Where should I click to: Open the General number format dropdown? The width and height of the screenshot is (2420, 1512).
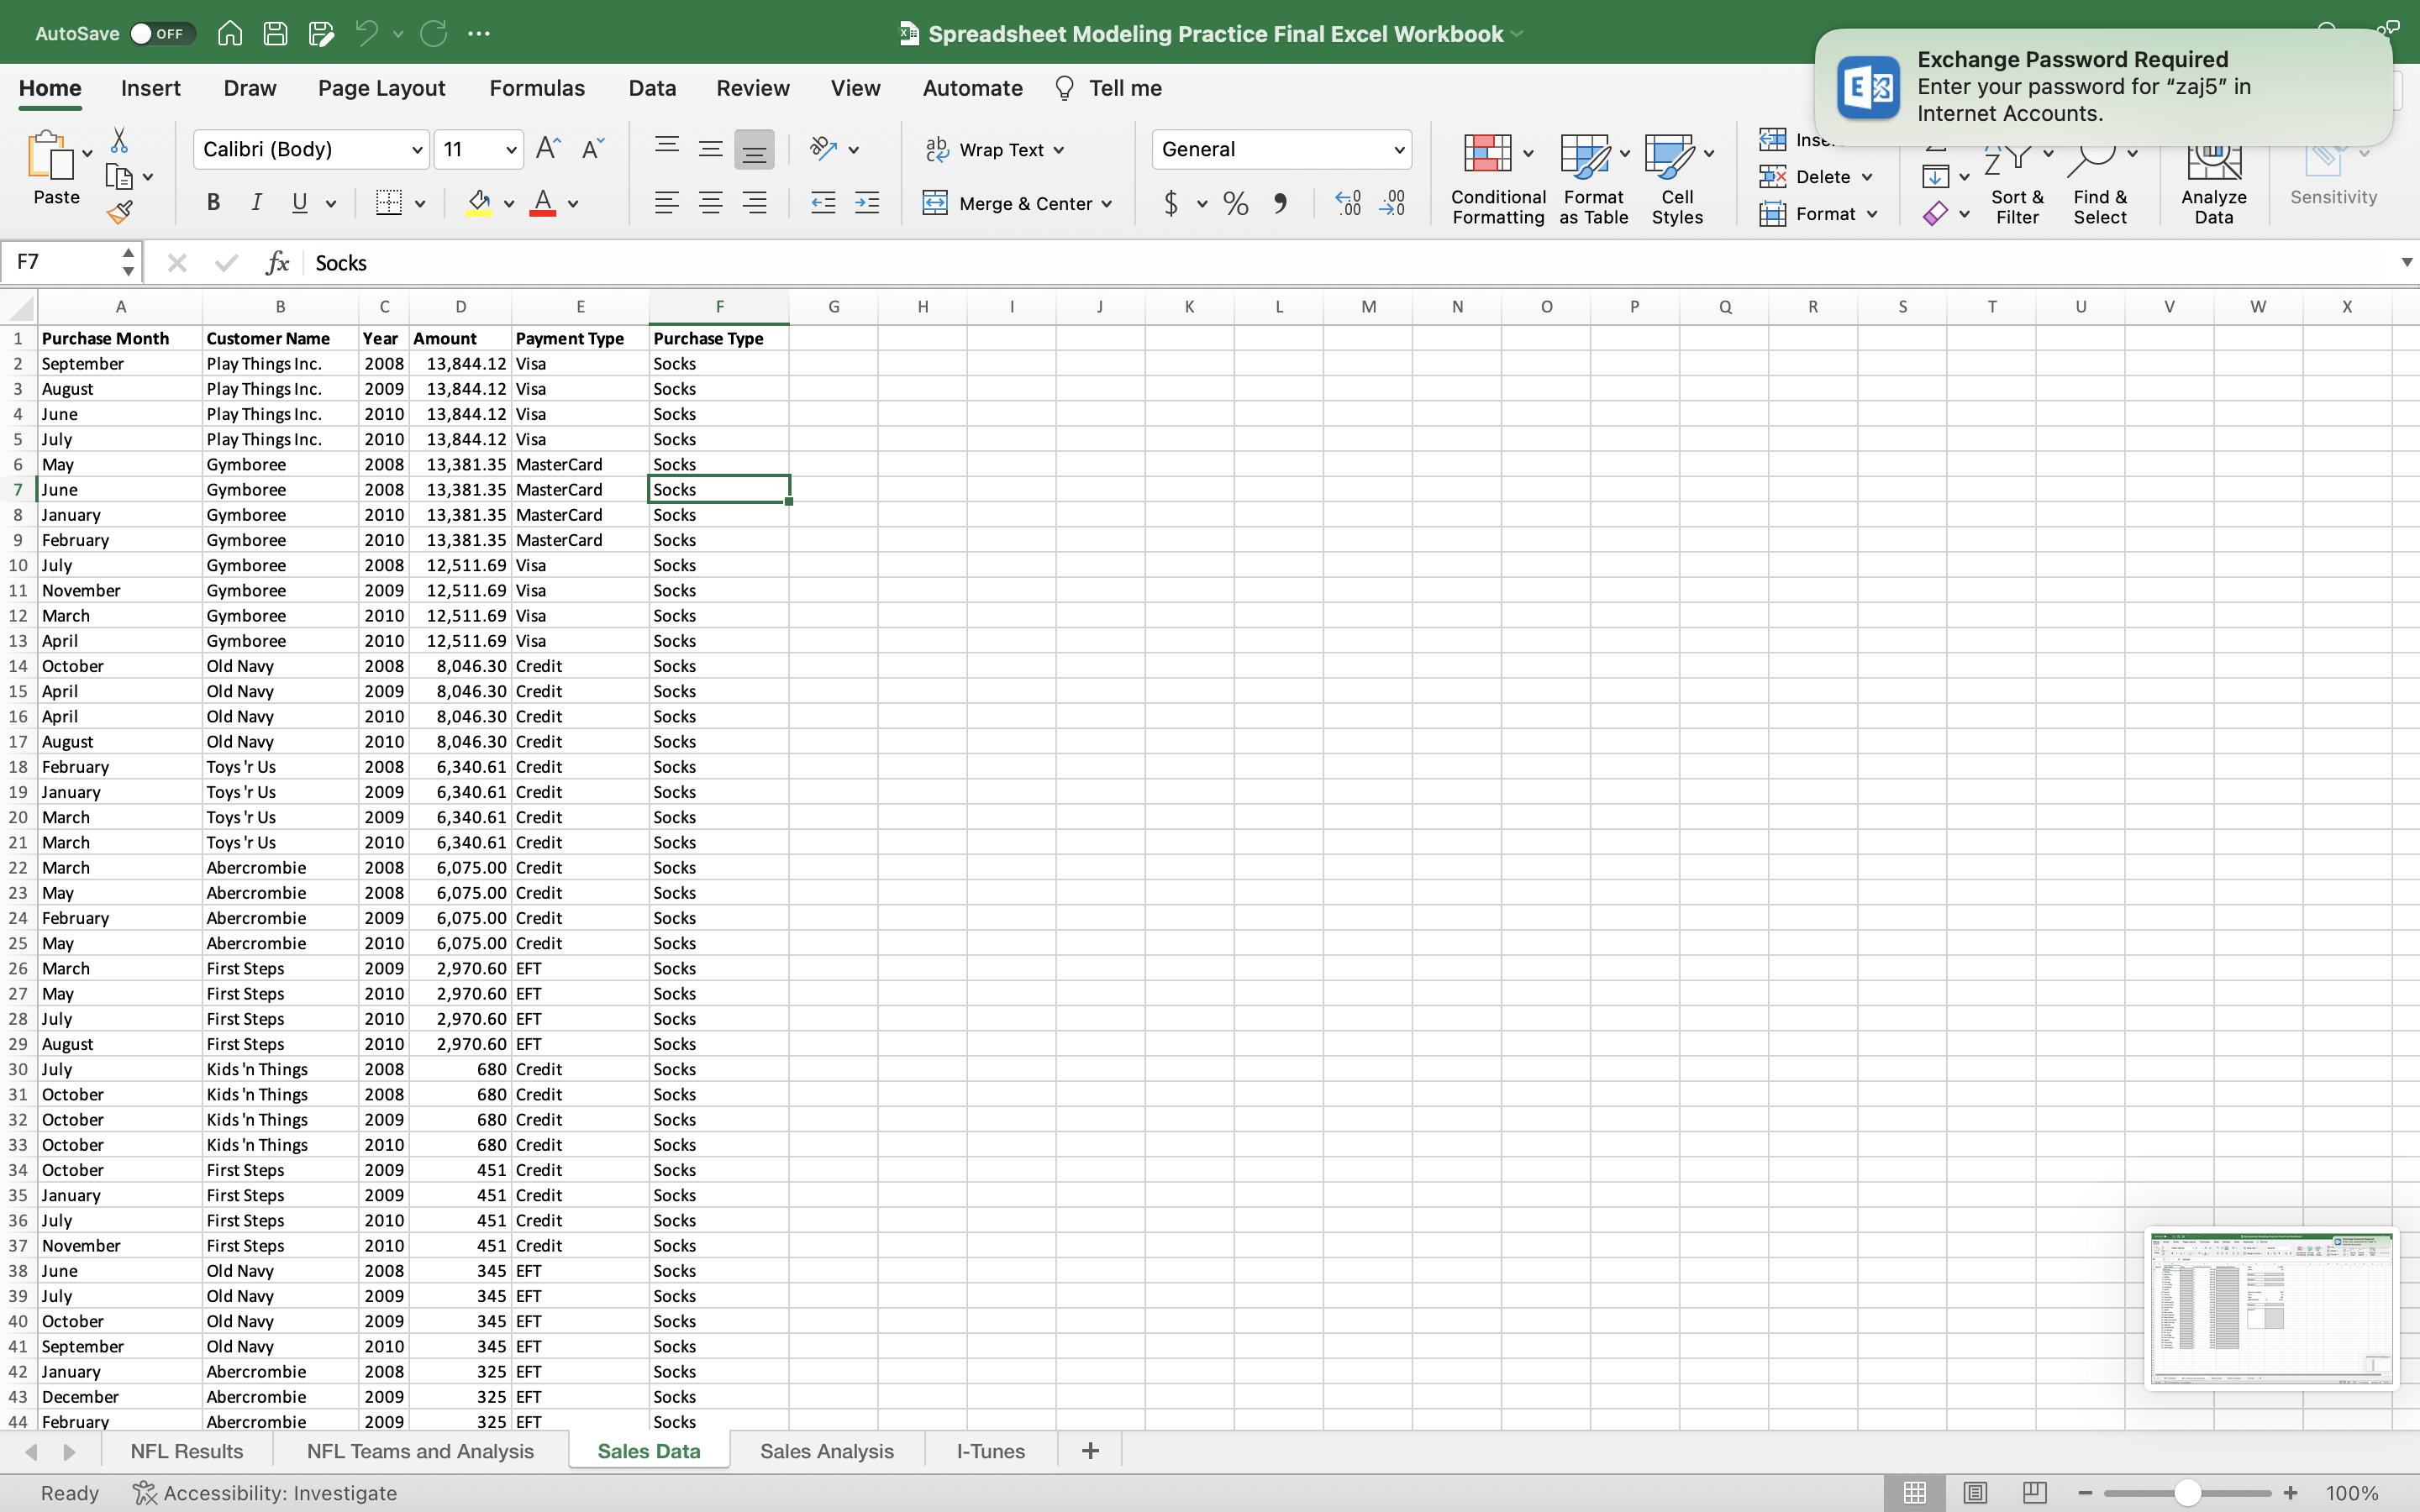(x=1399, y=149)
